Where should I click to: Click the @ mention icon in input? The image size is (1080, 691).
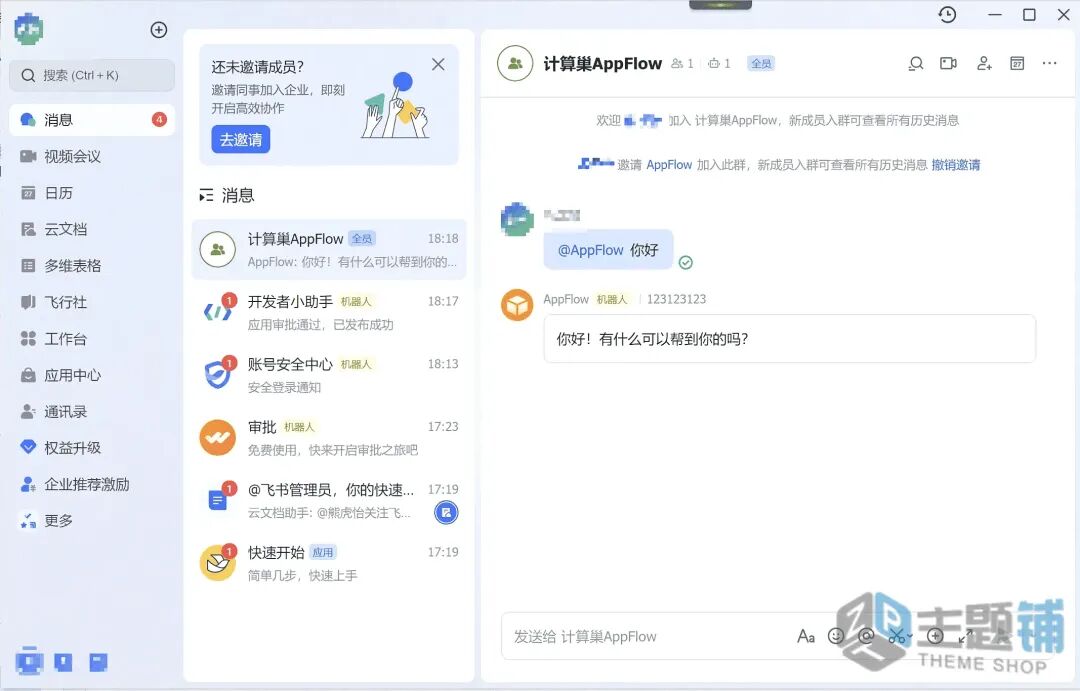pyautogui.click(x=866, y=636)
